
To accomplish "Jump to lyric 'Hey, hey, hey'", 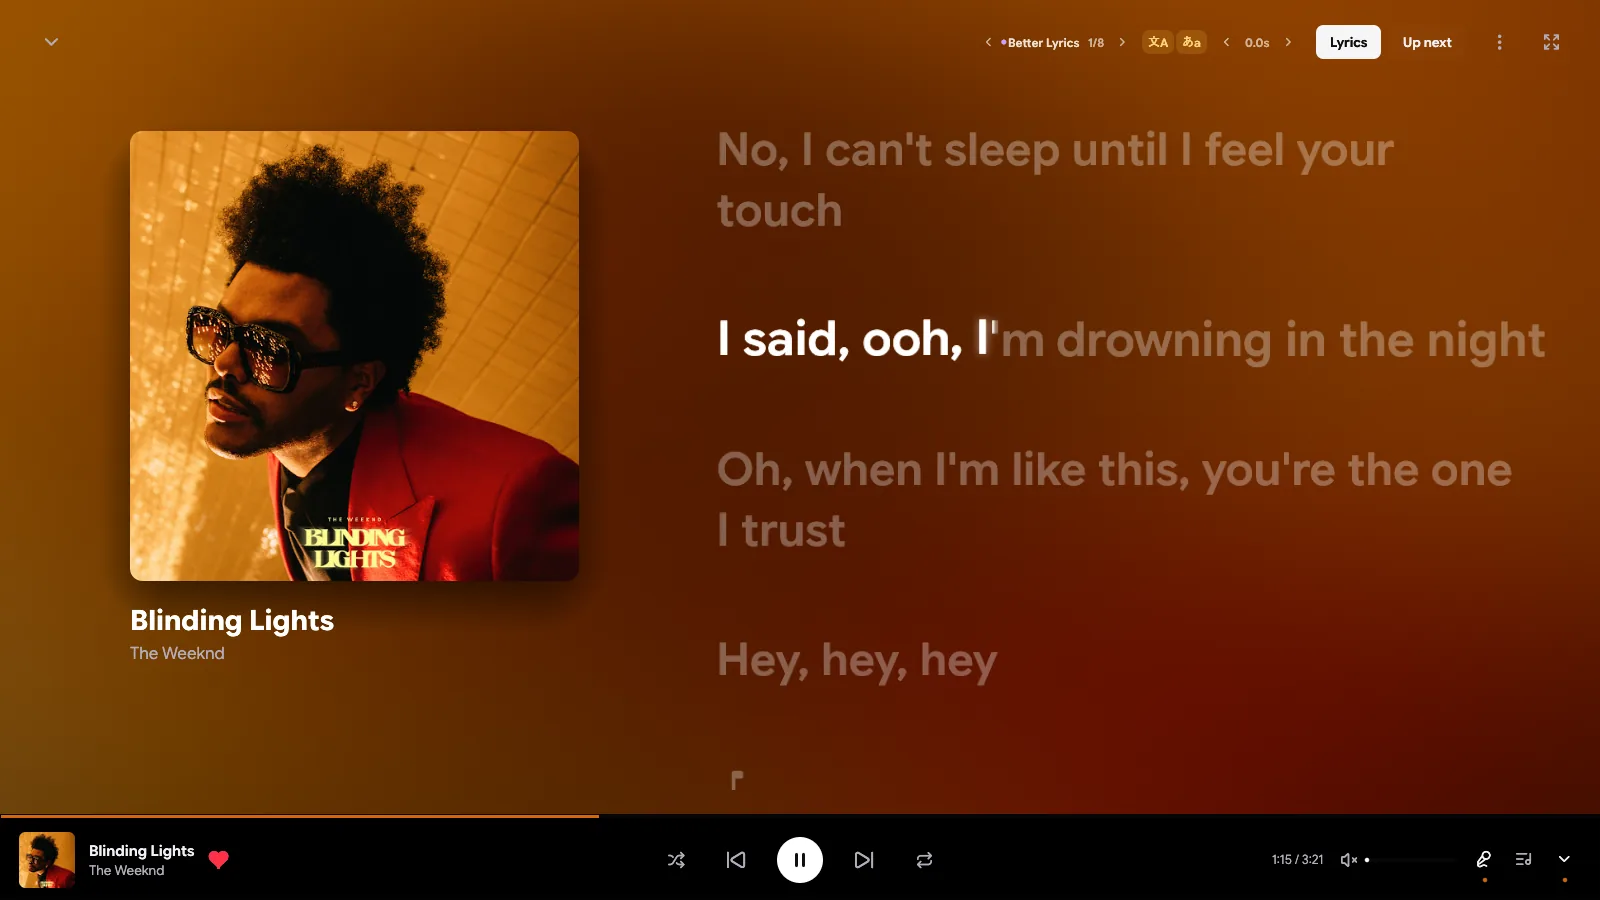I will (x=857, y=661).
